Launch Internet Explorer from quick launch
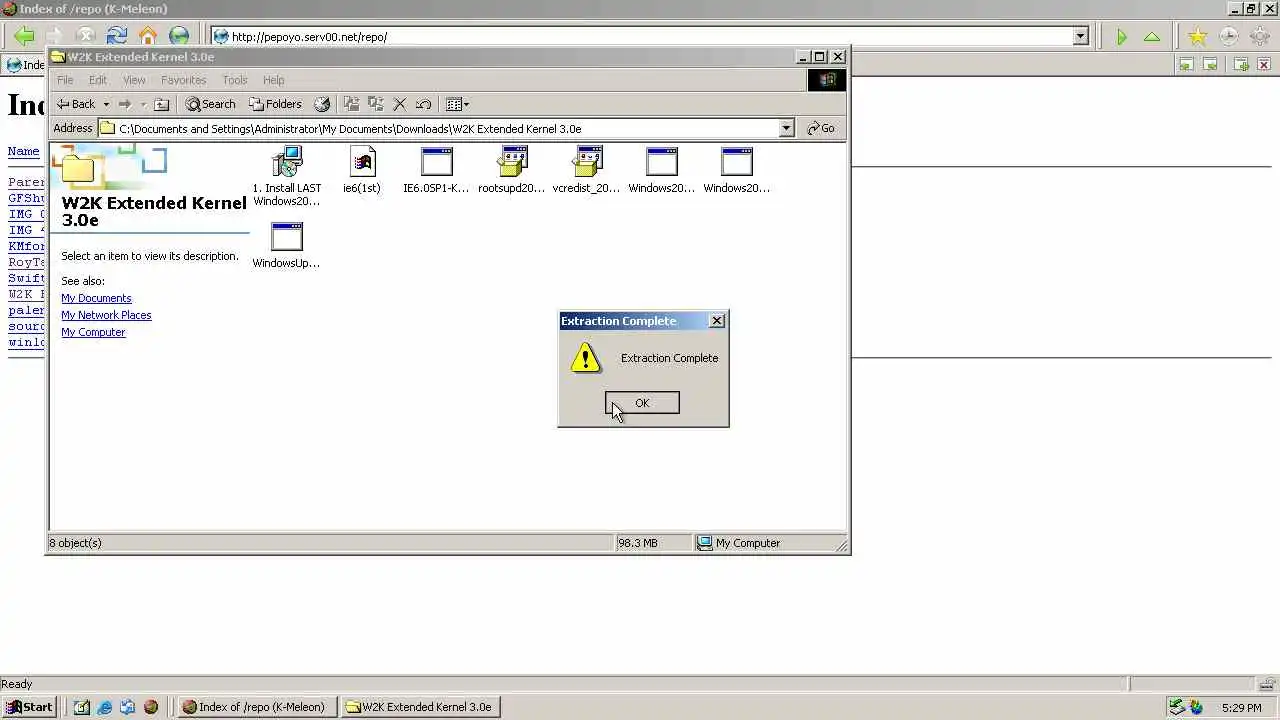Viewport: 1280px width, 720px height. pyautogui.click(x=105, y=707)
